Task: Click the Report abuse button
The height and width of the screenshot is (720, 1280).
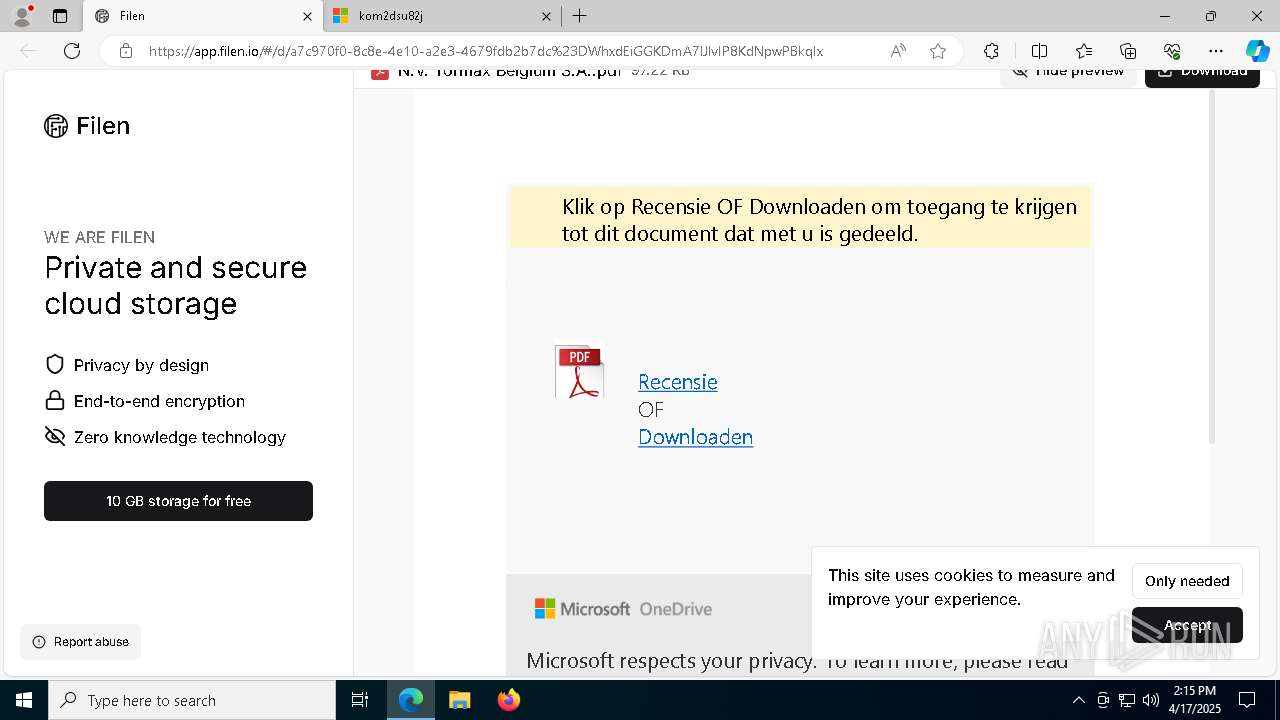Action: (81, 642)
